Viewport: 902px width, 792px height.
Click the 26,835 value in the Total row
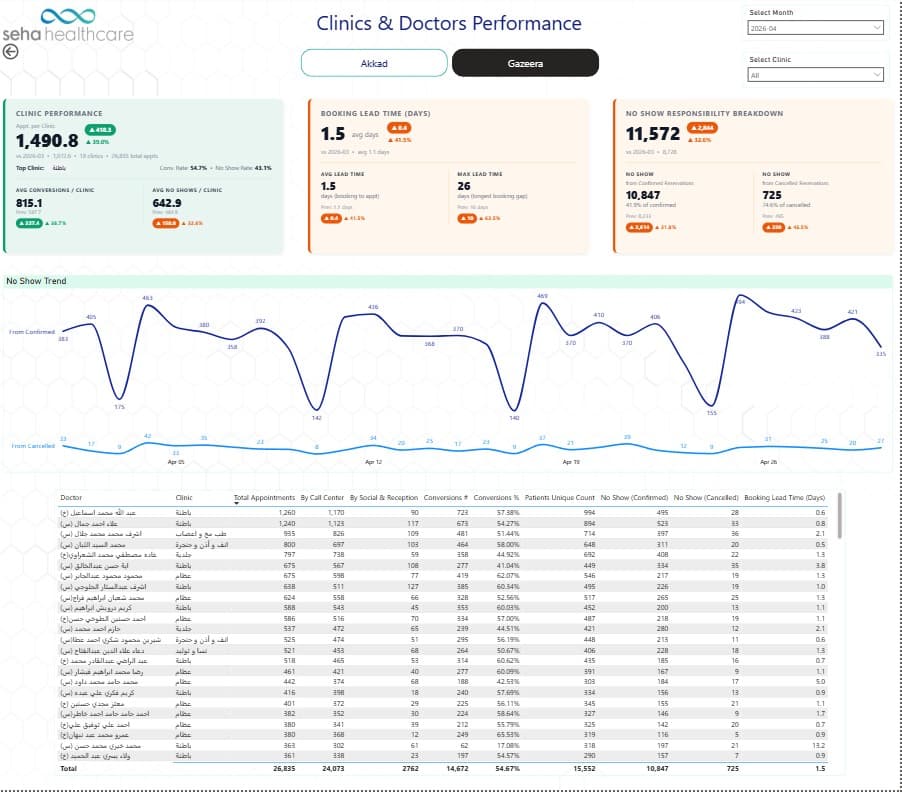tap(284, 768)
